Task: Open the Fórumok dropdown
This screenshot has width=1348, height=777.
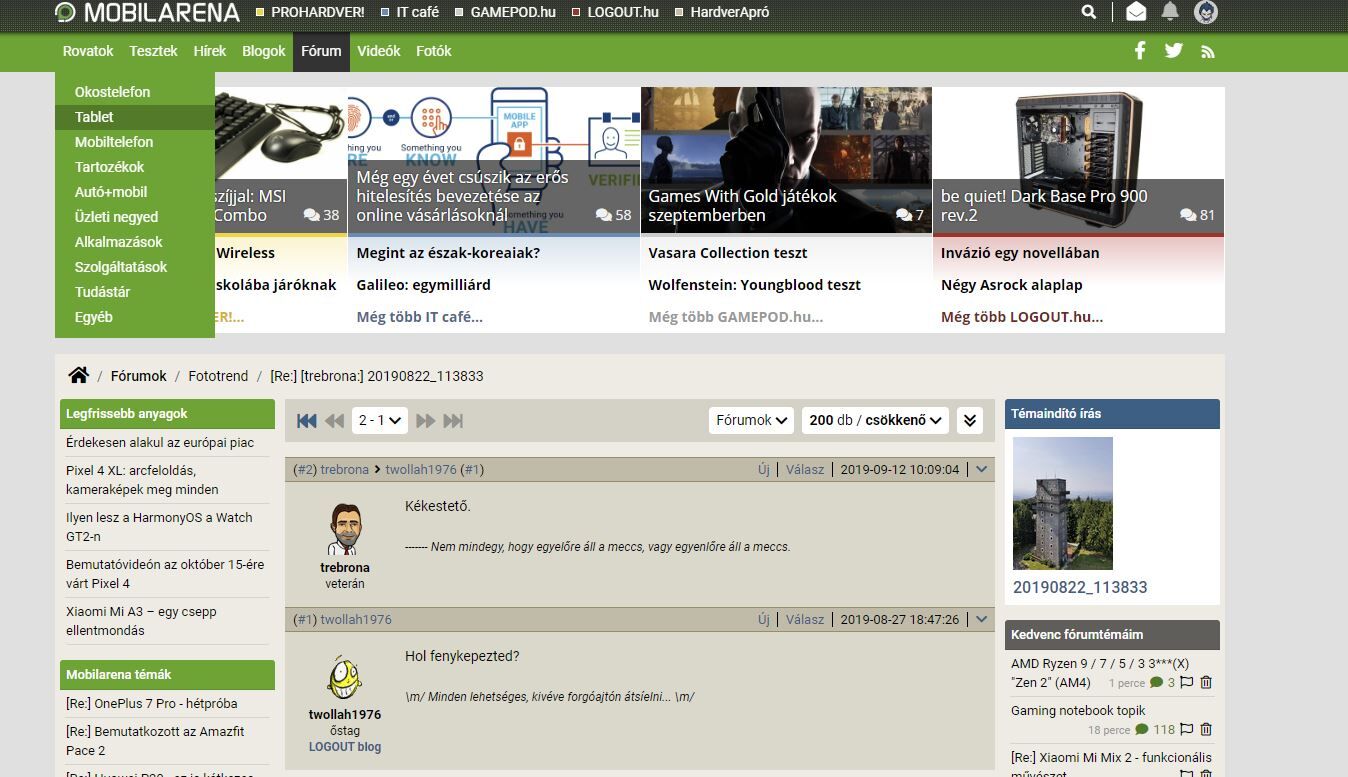Action: point(751,420)
